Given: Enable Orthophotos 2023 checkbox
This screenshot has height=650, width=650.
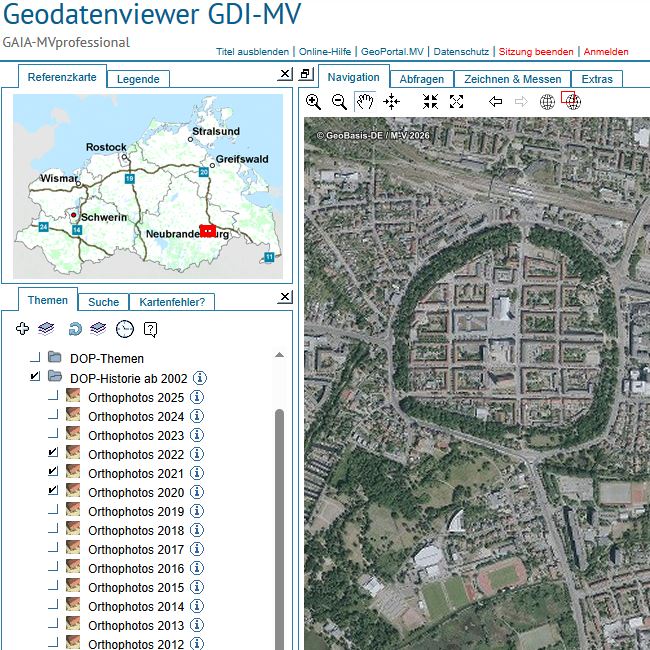Looking at the screenshot, I should tap(53, 433).
